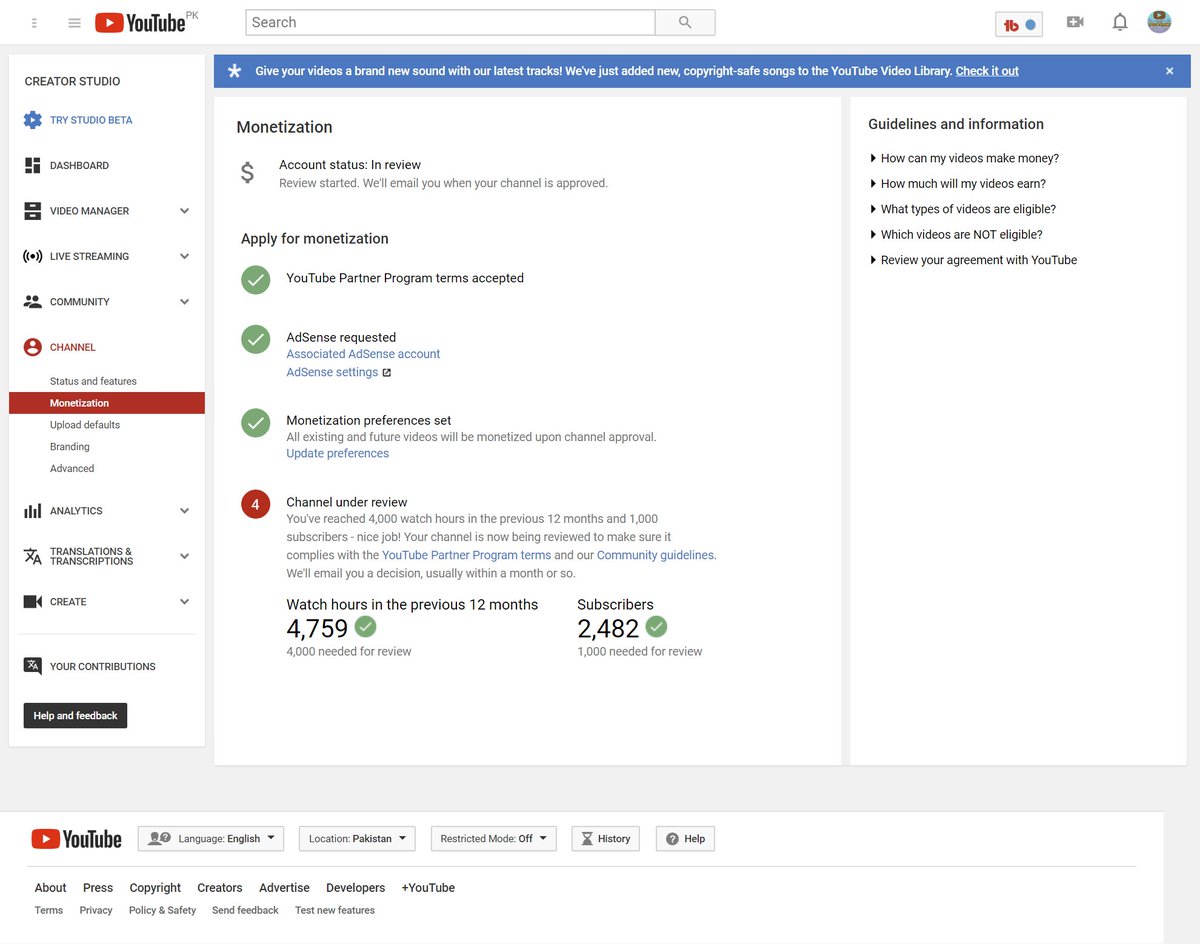This screenshot has width=1200, height=944.
Task: Expand 'Review your agreement with YouTube'
Action: 973,260
